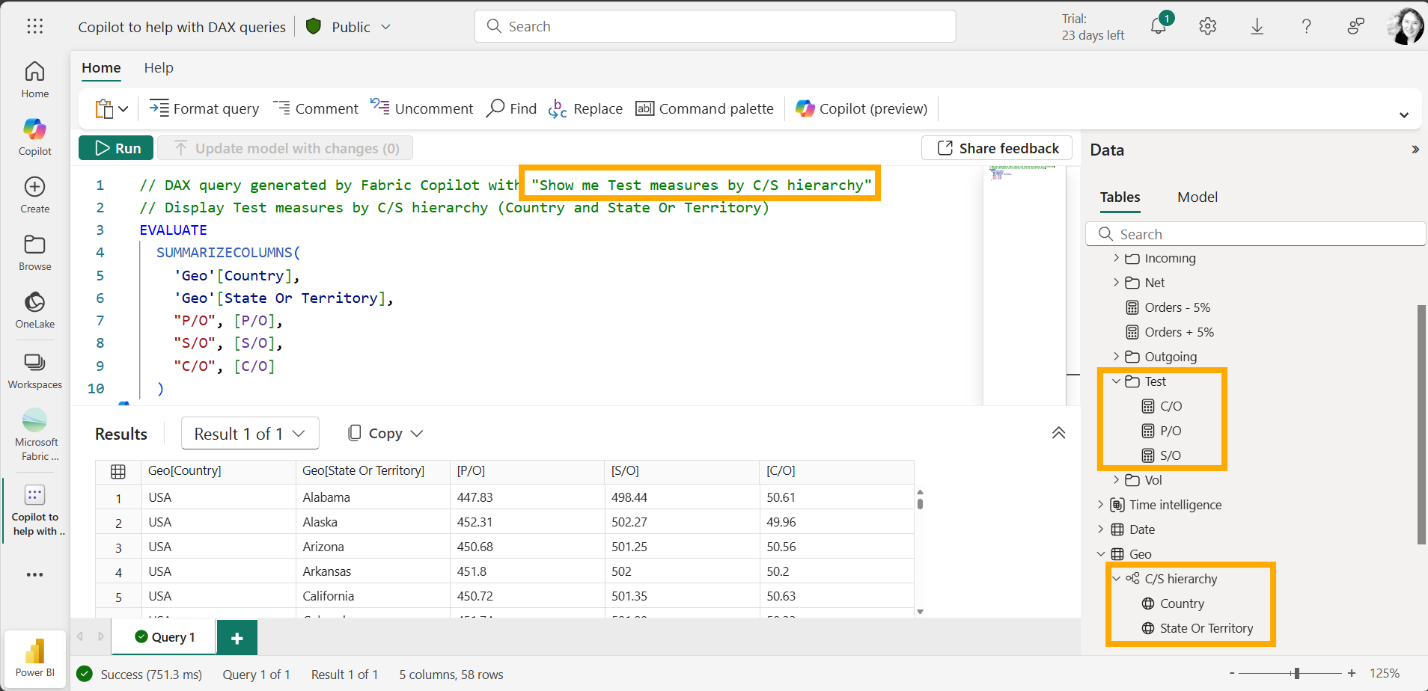
Task: Switch to the Help ribbon tab
Action: click(158, 68)
